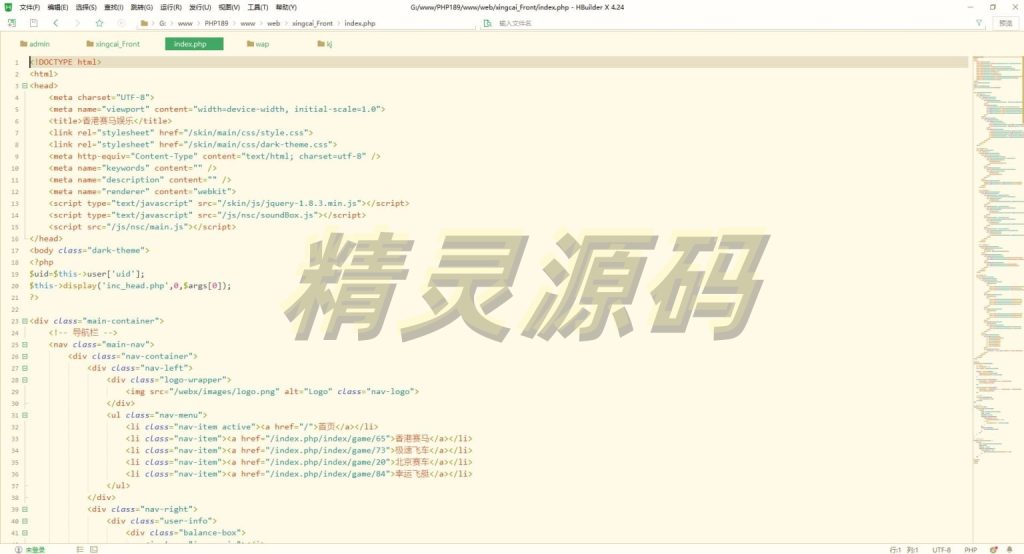Click the row and column position indicator

tap(903, 549)
